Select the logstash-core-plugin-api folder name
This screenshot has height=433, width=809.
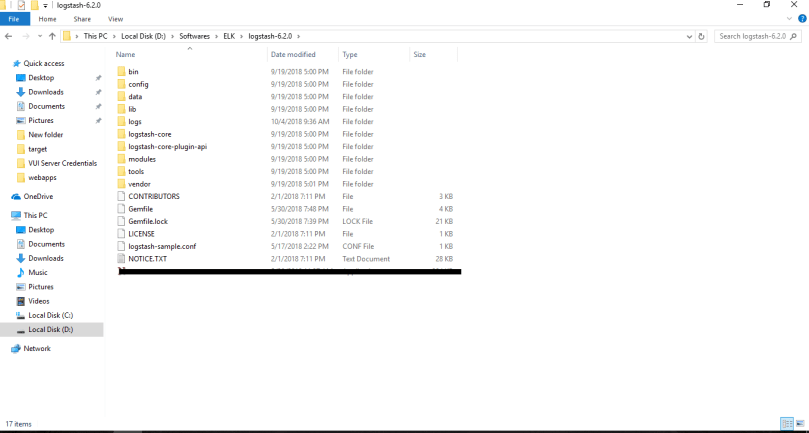168,147
